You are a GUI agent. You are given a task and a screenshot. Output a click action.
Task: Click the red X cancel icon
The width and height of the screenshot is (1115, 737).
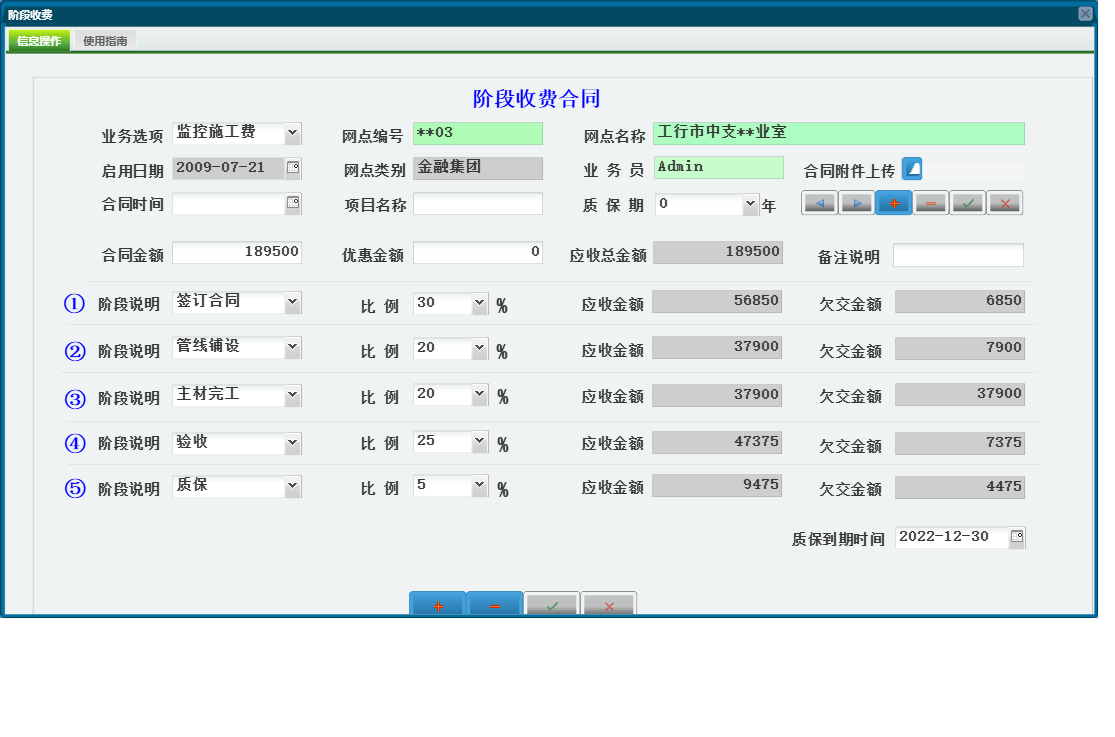click(x=1005, y=202)
